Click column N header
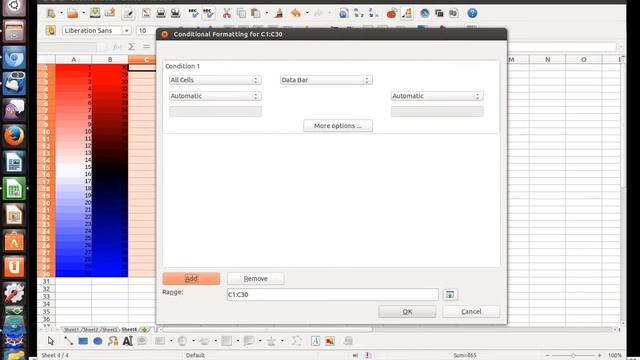This screenshot has height=360, width=640. click(547, 60)
